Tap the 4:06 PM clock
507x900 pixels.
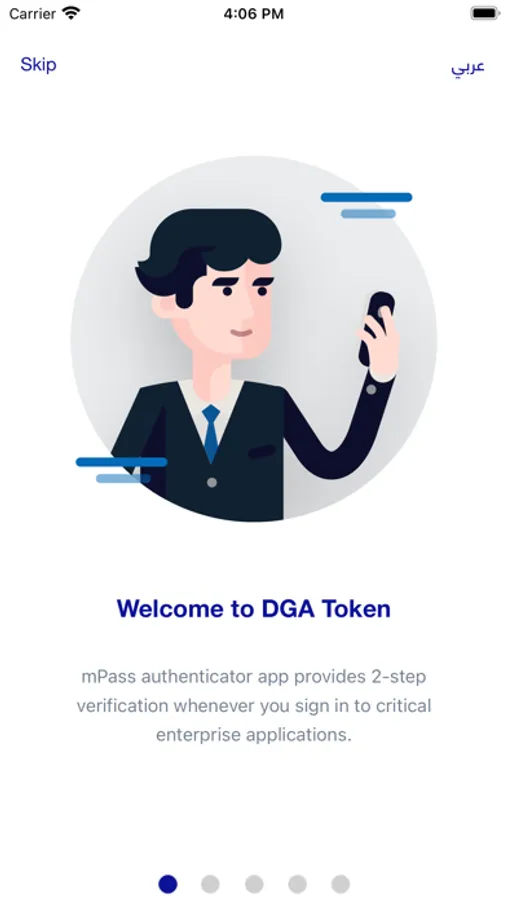point(253,14)
